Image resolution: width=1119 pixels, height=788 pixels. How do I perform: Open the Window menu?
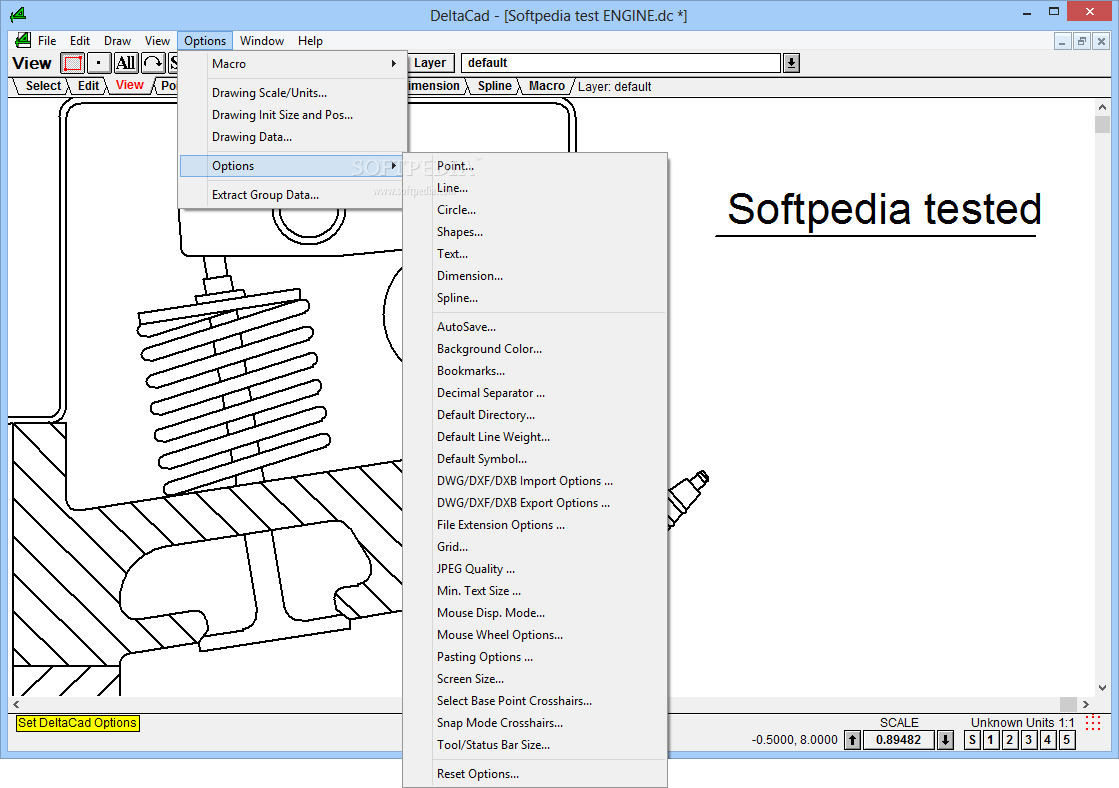(x=262, y=41)
